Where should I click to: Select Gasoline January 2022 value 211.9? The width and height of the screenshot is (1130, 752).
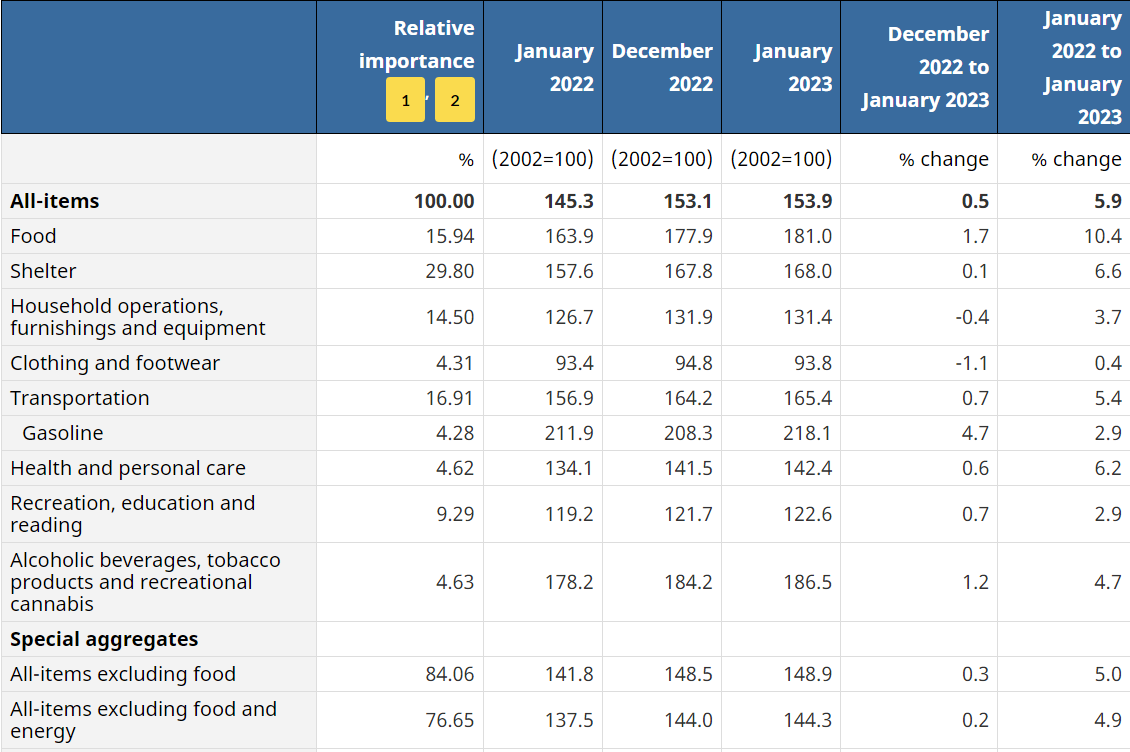coord(569,433)
